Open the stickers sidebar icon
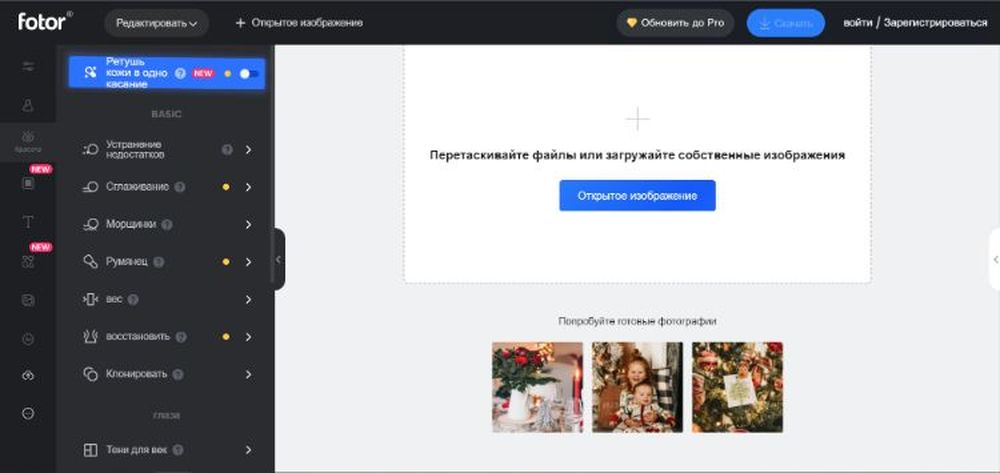 click(x=28, y=300)
